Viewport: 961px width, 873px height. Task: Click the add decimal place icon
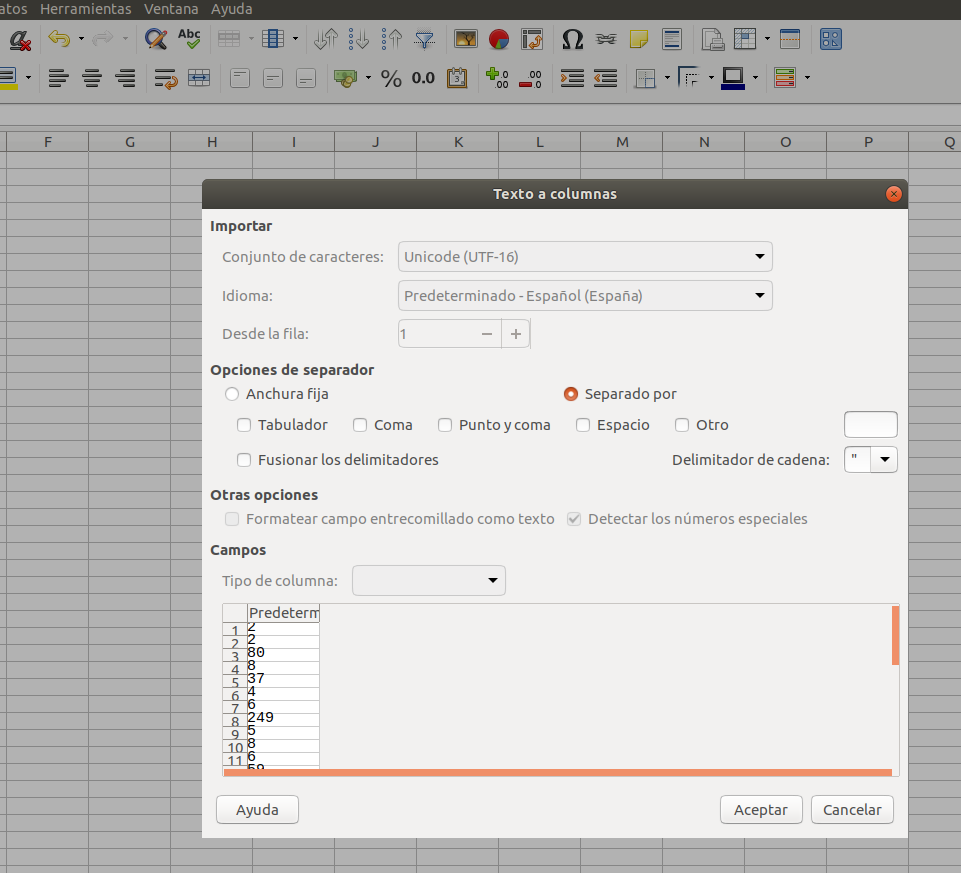(497, 78)
